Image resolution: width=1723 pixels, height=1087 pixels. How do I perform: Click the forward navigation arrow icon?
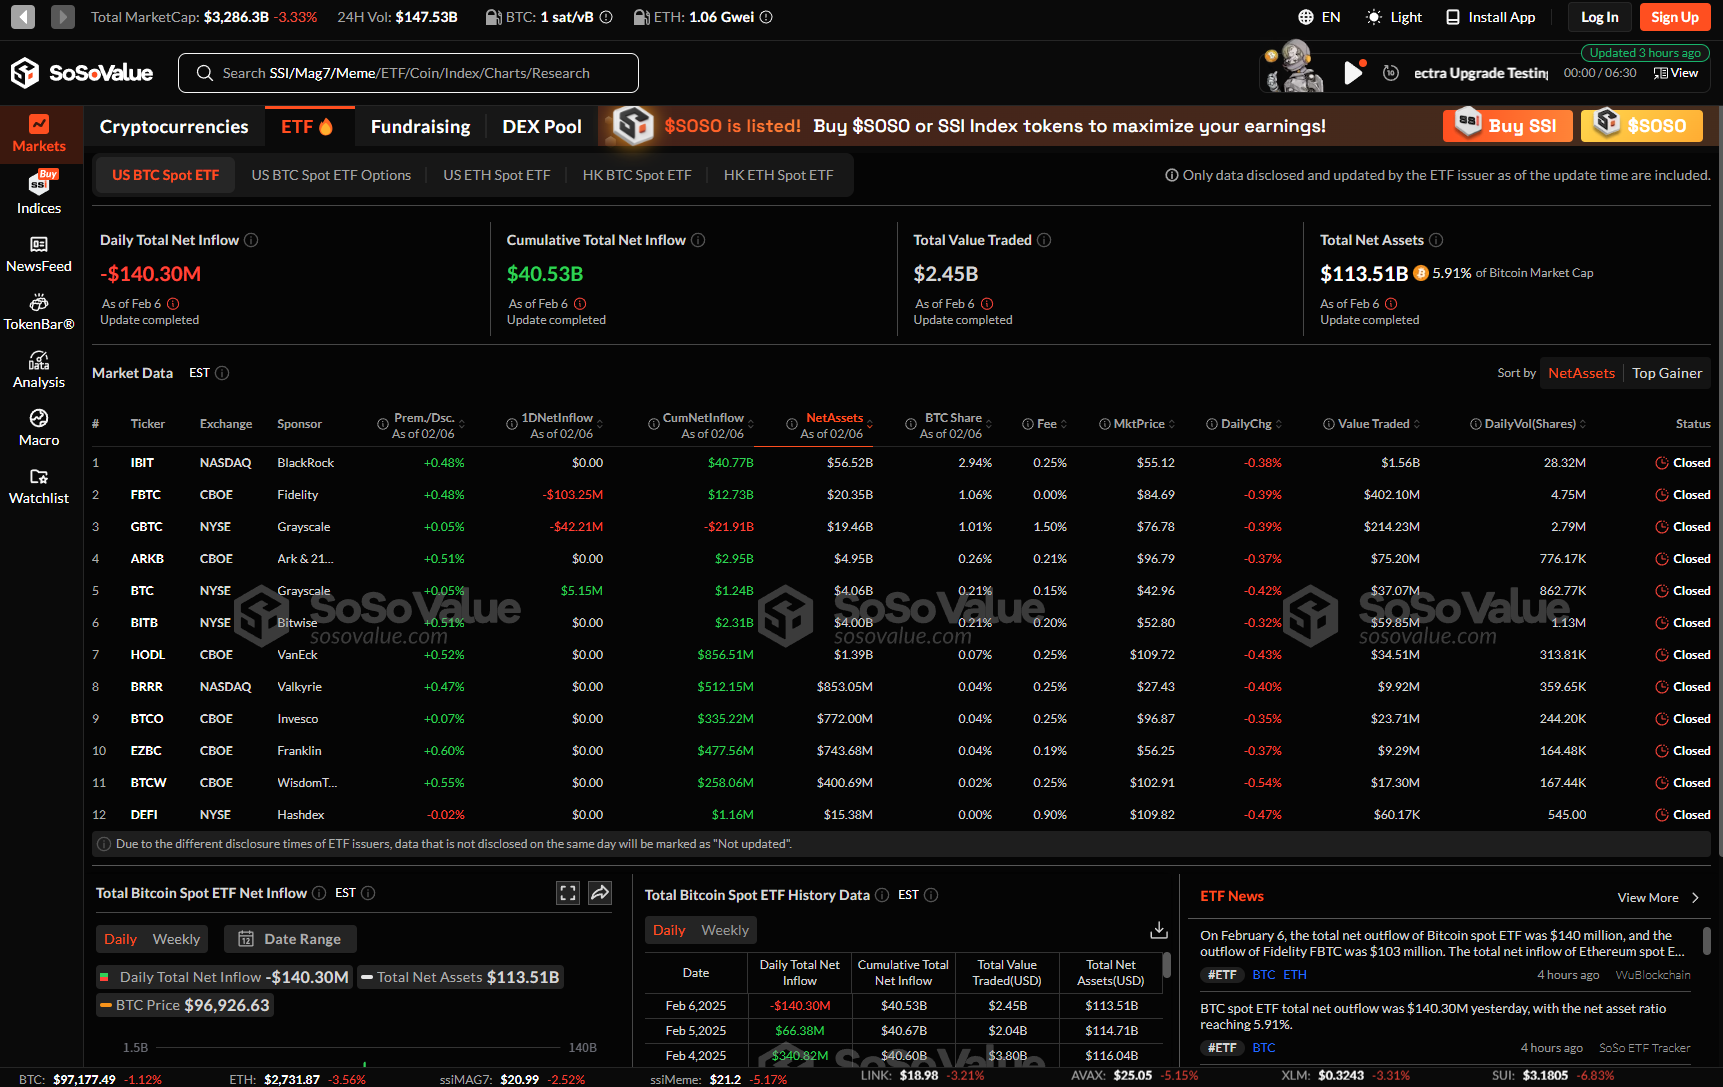click(62, 17)
